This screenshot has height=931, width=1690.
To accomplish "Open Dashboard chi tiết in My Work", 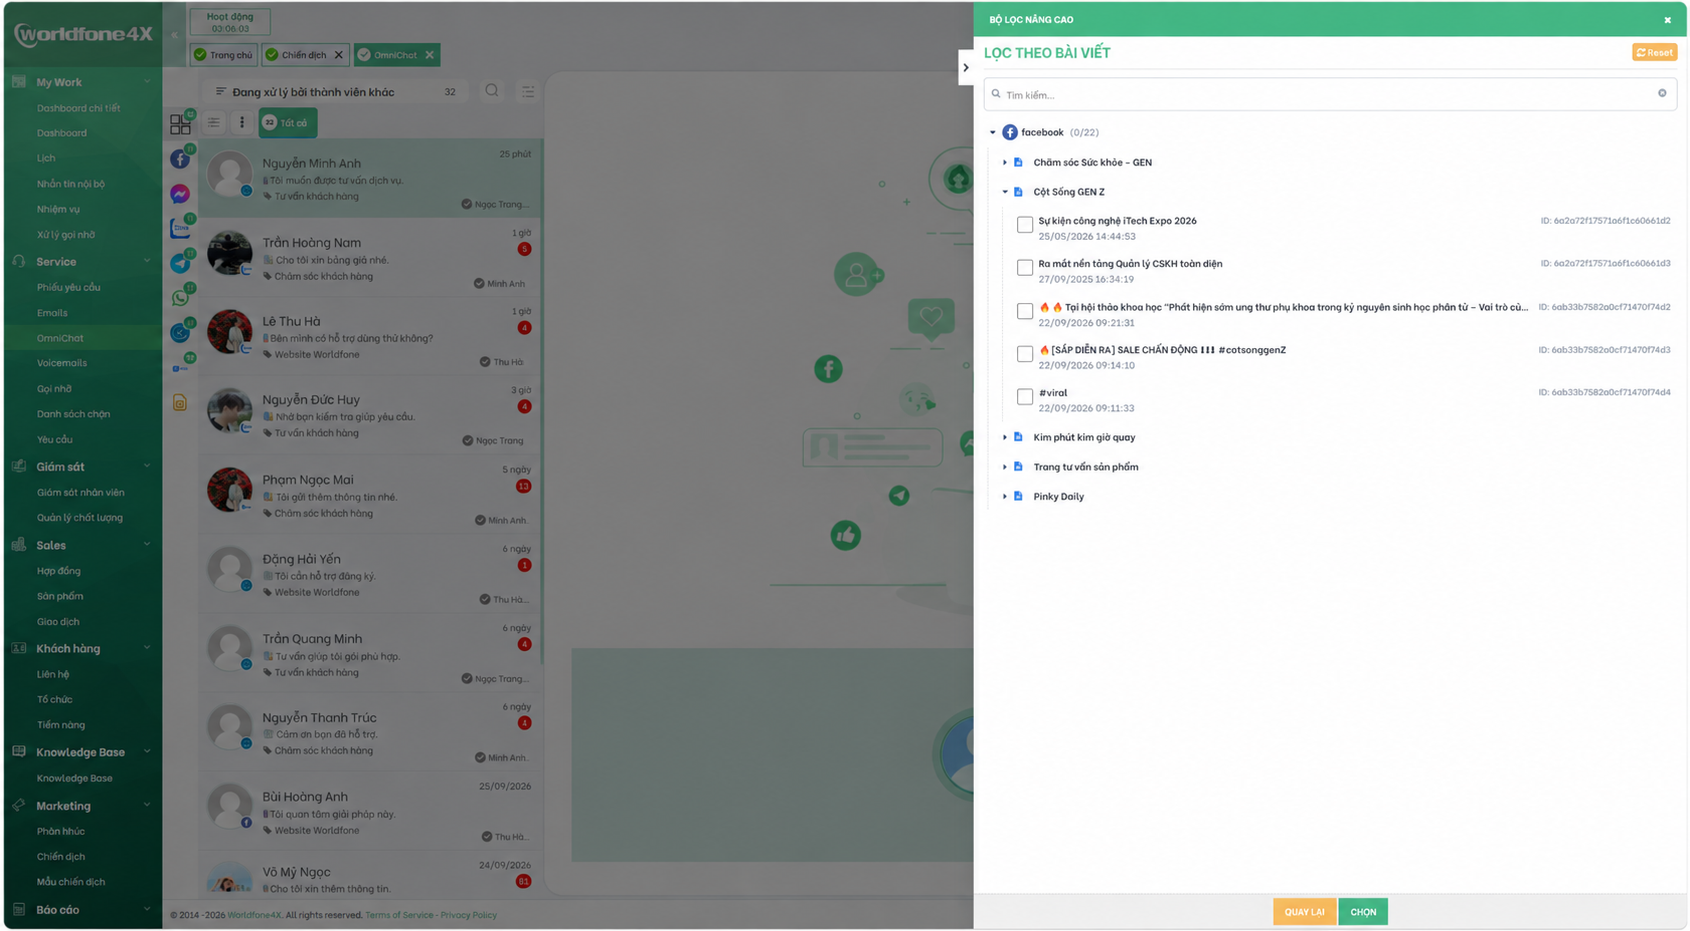I will tap(78, 108).
